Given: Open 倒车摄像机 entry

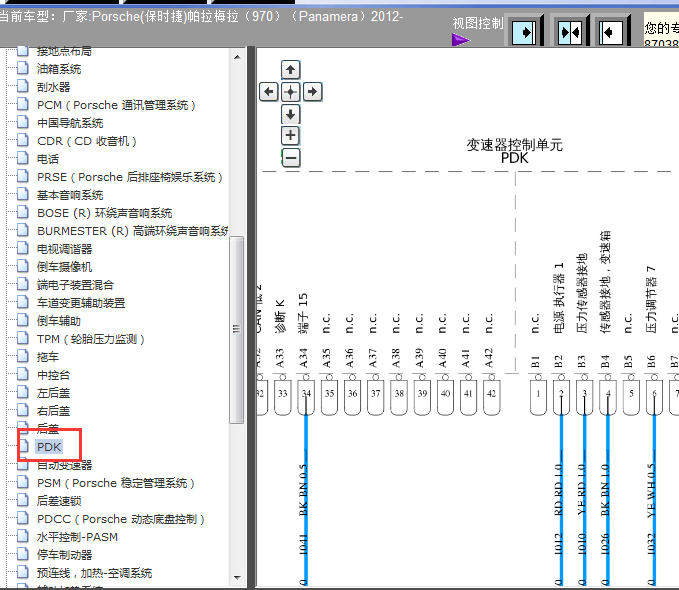Looking at the screenshot, I should click(64, 267).
